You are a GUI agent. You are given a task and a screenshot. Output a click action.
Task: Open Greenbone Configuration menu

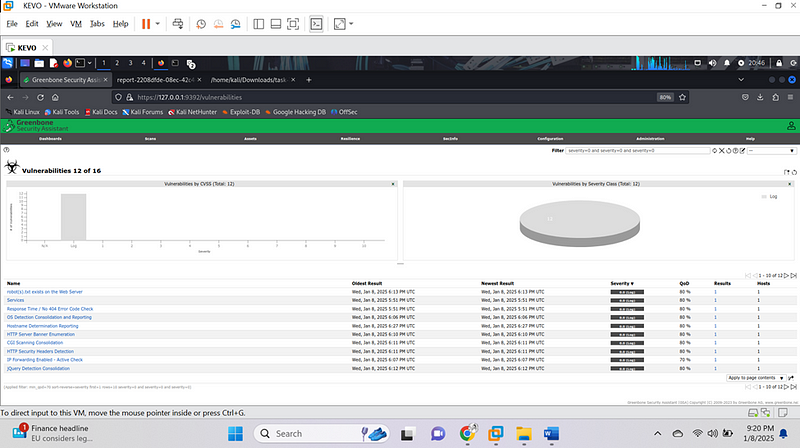[x=550, y=139]
